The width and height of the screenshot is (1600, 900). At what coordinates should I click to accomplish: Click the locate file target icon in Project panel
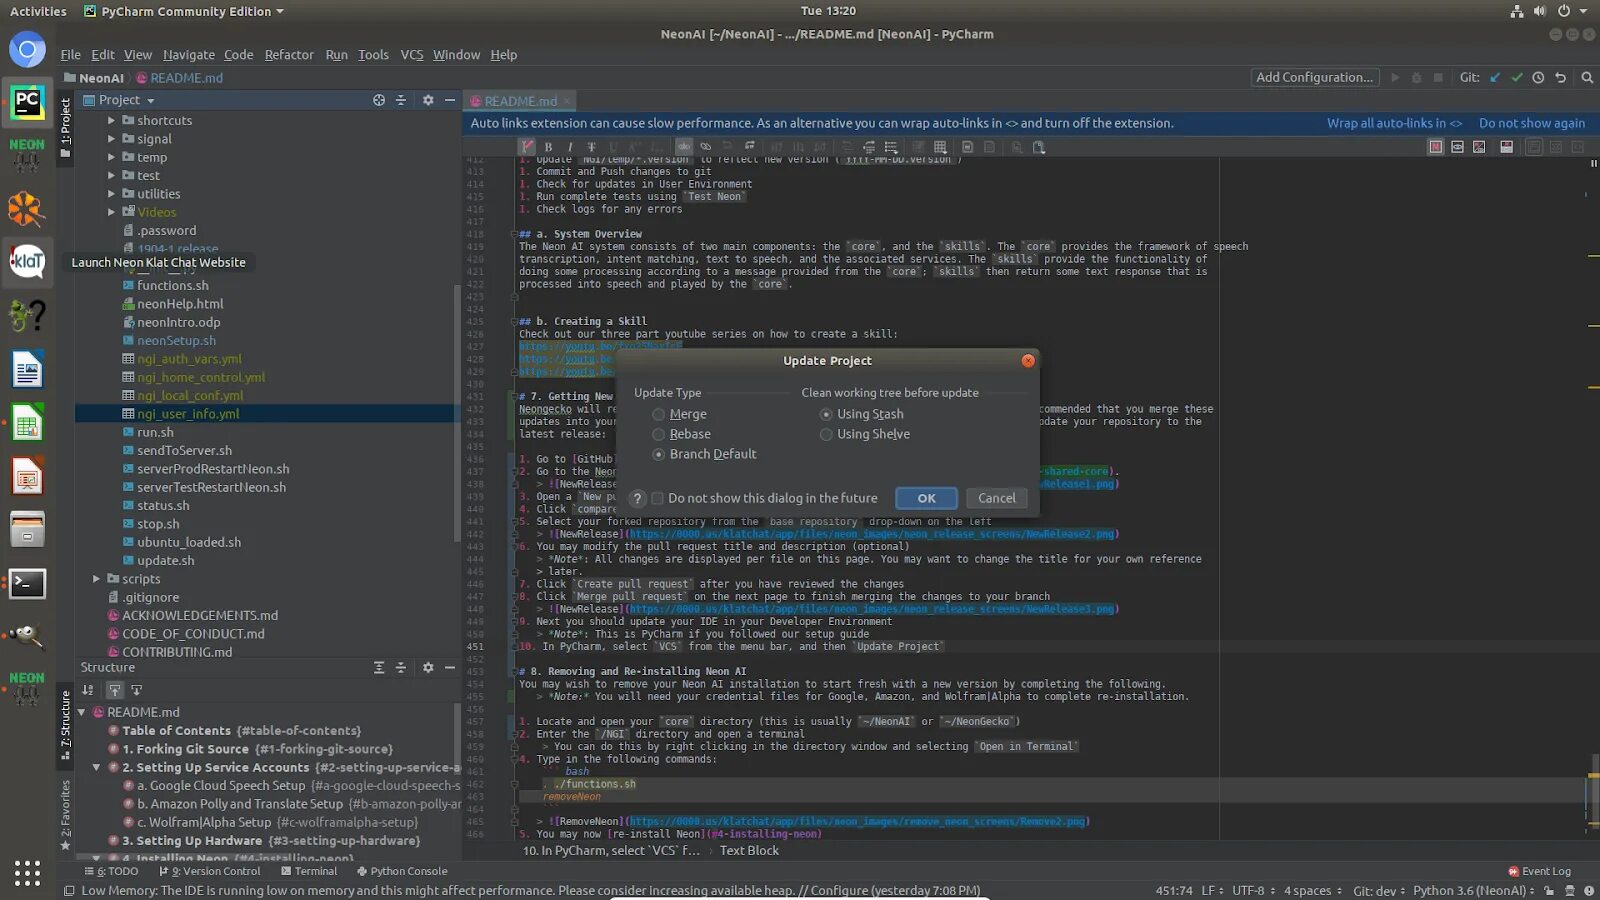[x=379, y=100]
